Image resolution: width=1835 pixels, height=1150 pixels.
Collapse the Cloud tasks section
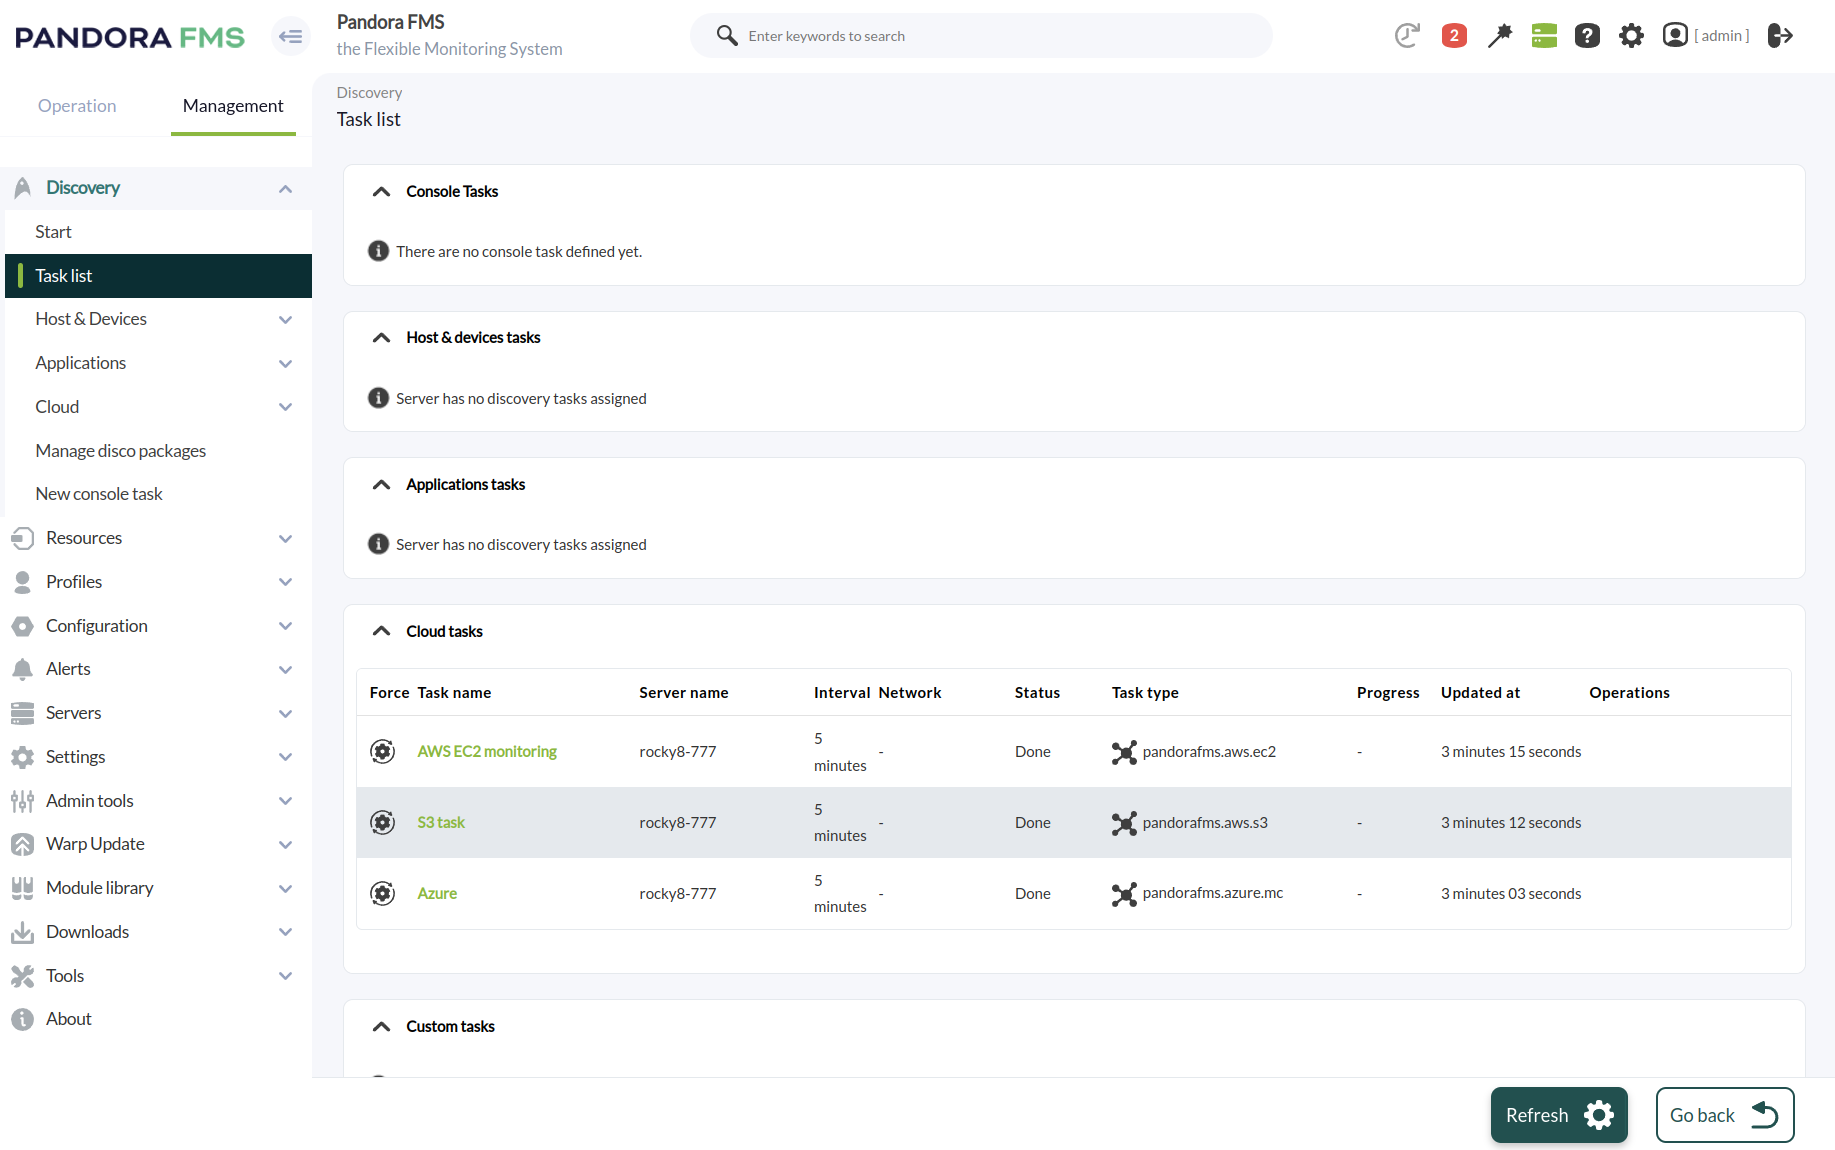coord(381,631)
